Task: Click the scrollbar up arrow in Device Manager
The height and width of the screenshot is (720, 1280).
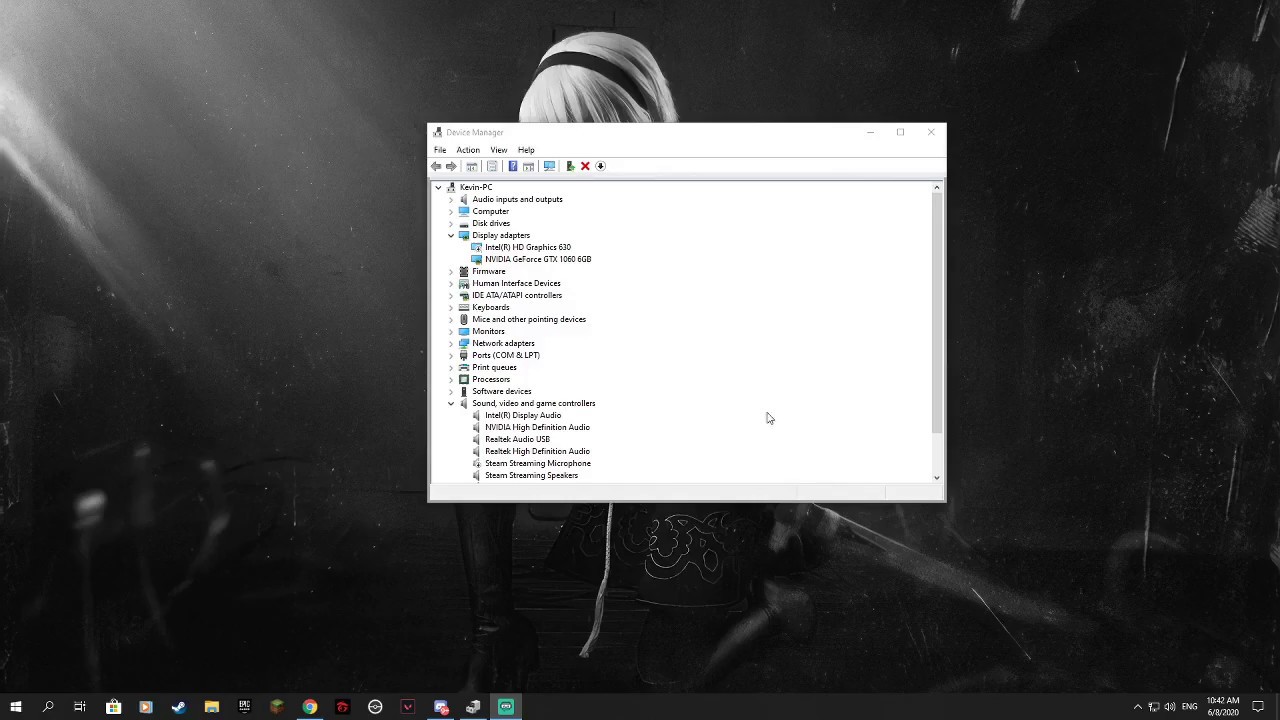Action: pos(937,187)
